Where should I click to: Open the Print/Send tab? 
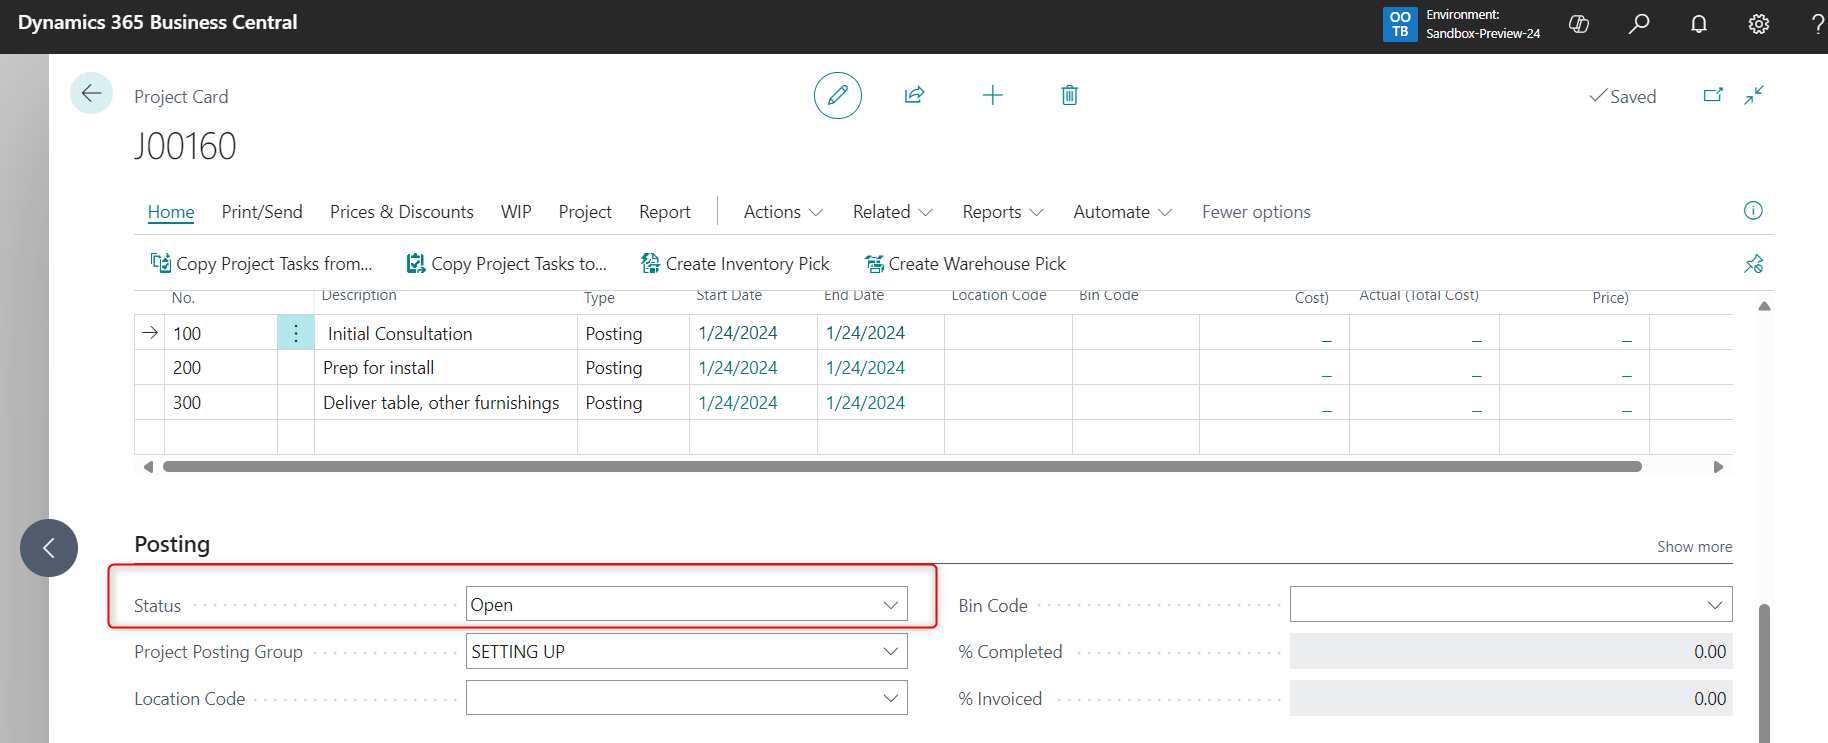[262, 212]
